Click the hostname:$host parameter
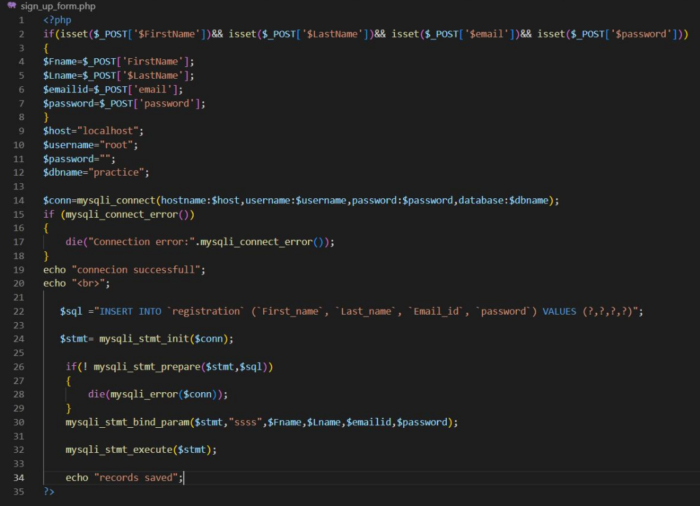The image size is (700, 506). [200, 201]
